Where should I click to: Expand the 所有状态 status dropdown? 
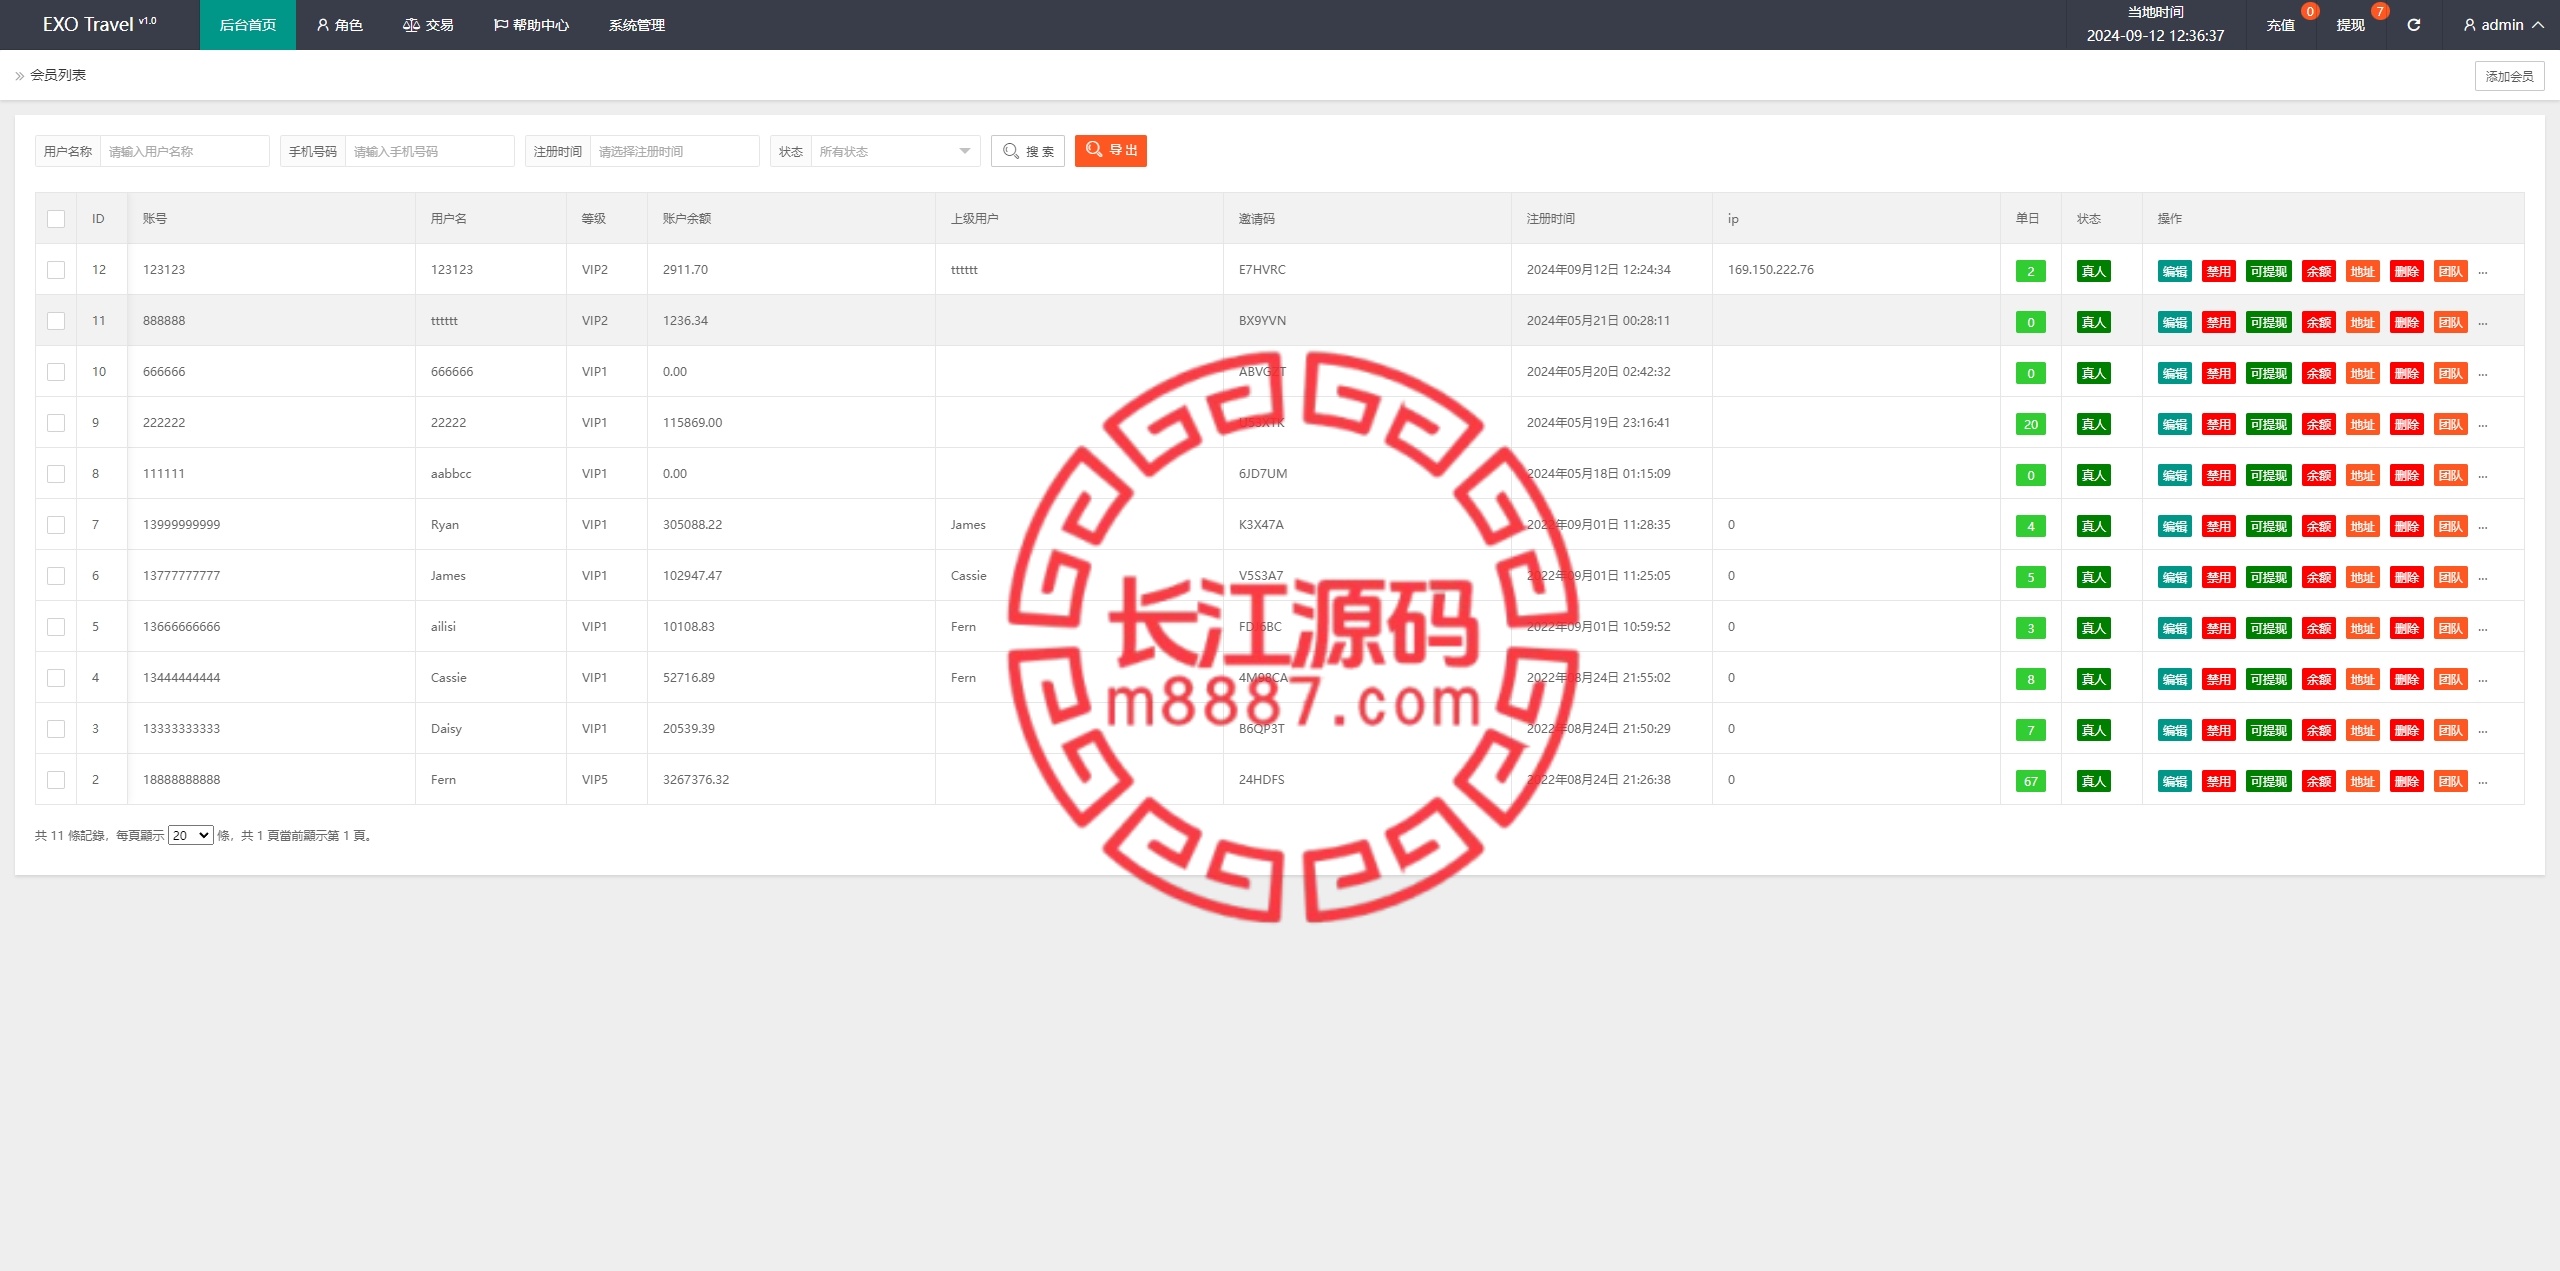point(895,151)
